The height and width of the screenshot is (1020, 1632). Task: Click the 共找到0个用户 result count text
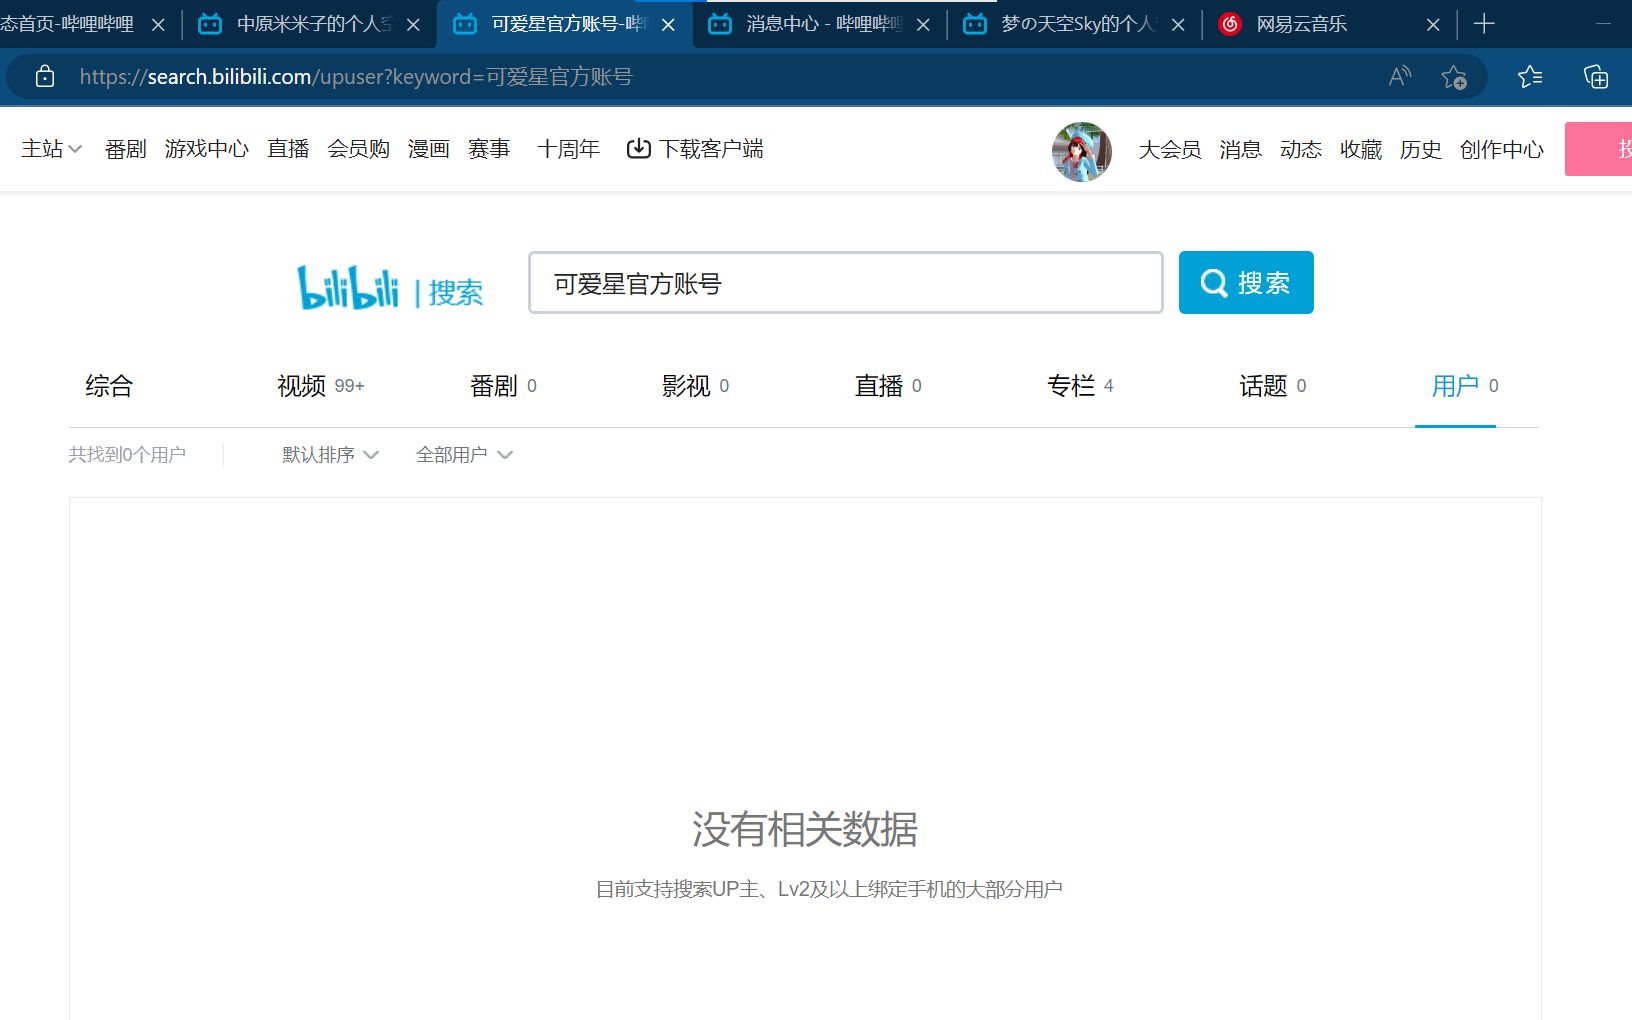[127, 455]
